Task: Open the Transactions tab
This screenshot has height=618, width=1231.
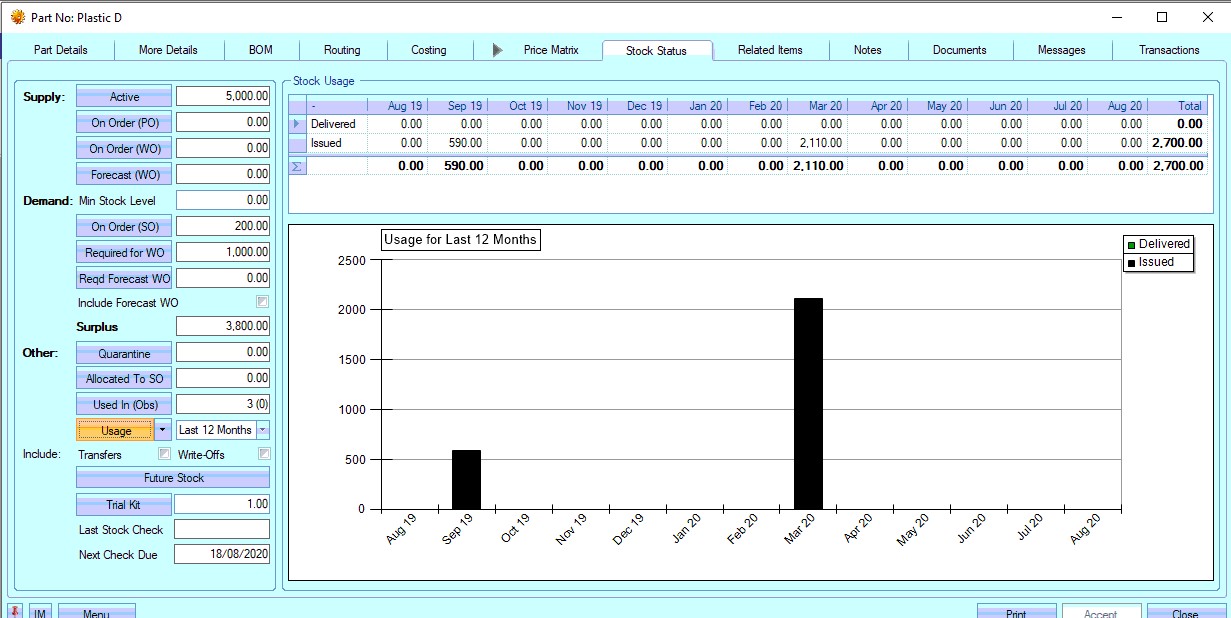Action: [x=1168, y=50]
